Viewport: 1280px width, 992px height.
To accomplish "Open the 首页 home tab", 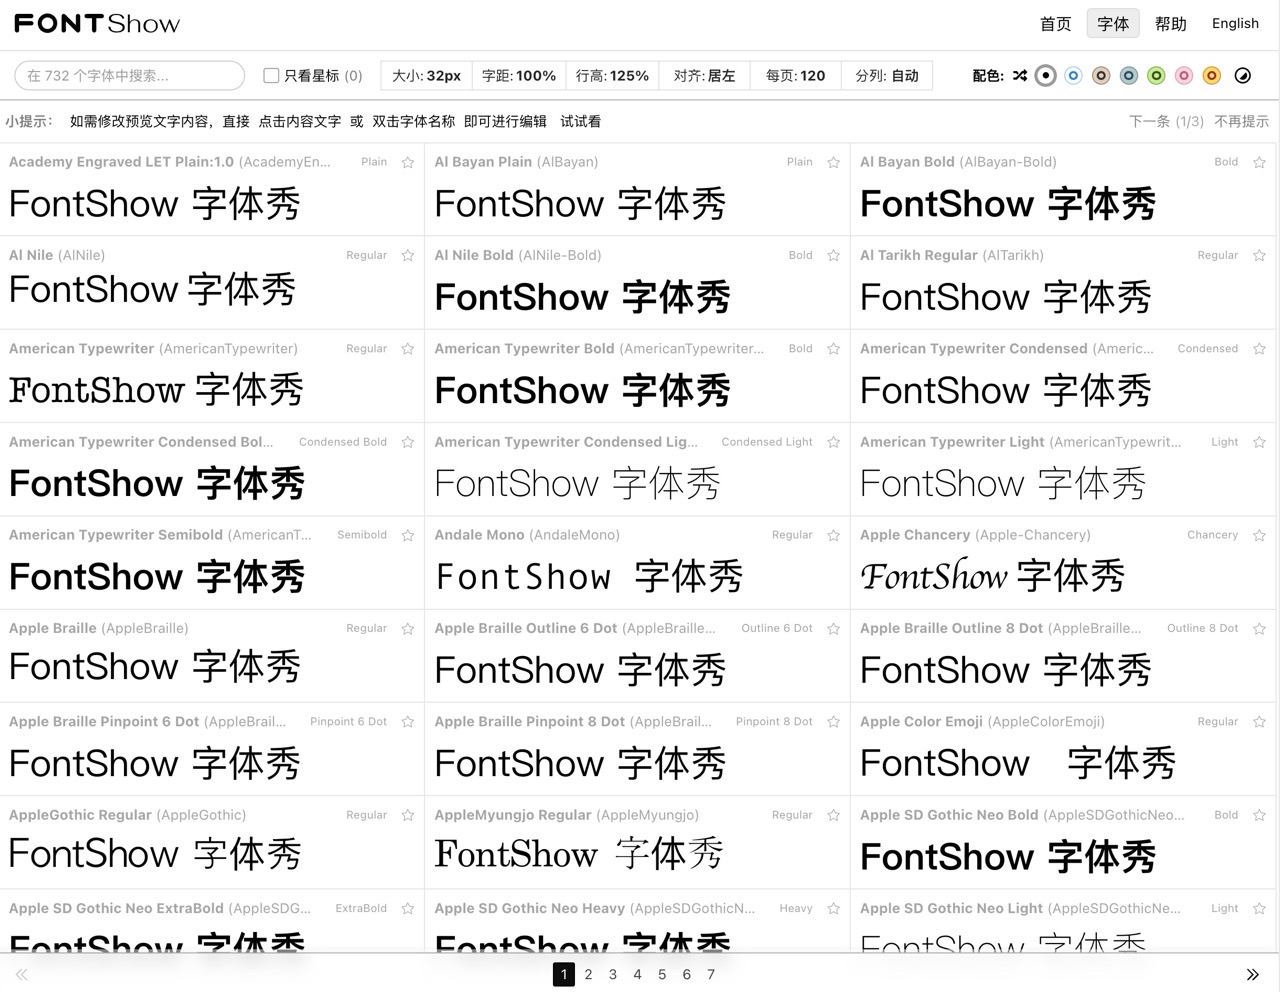I will [x=1056, y=23].
